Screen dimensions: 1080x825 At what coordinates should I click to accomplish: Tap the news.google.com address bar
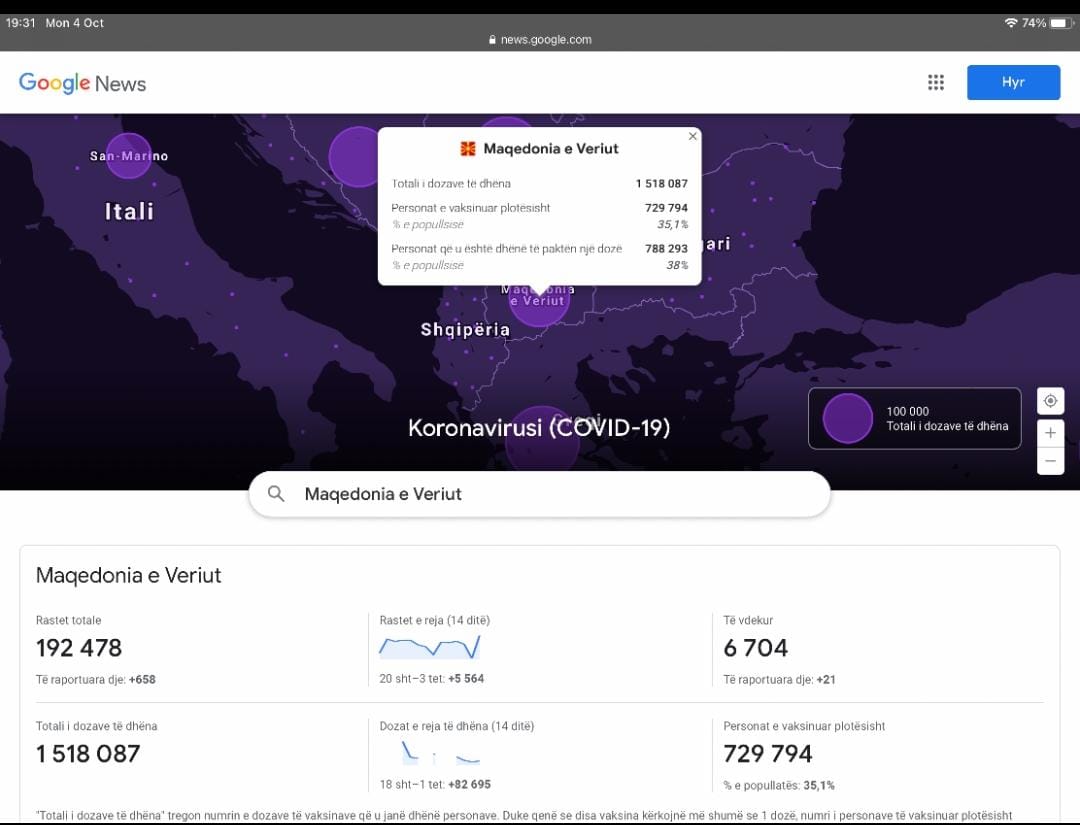point(540,40)
